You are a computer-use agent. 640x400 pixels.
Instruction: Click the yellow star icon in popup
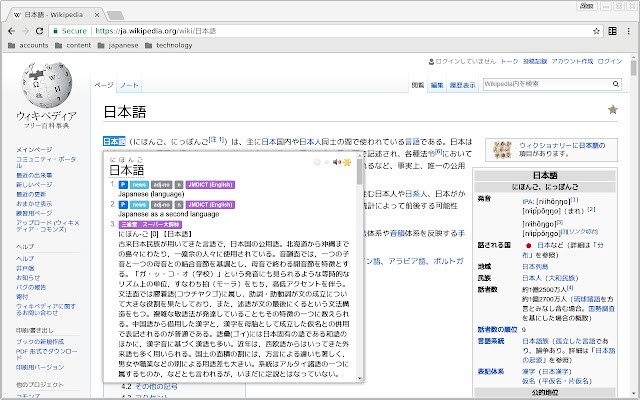[x=347, y=161]
